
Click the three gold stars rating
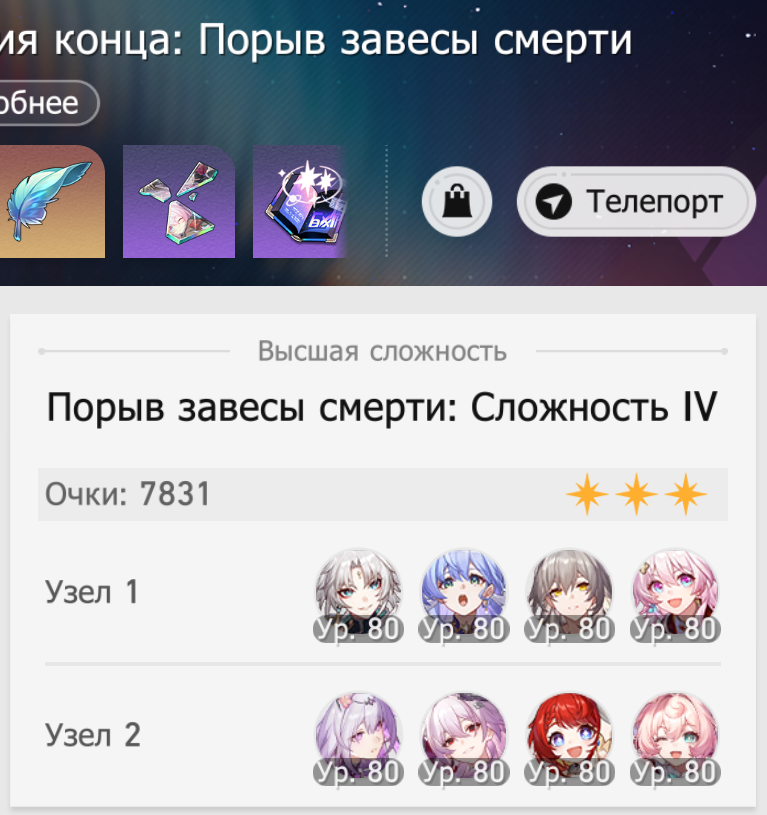[x=637, y=494]
